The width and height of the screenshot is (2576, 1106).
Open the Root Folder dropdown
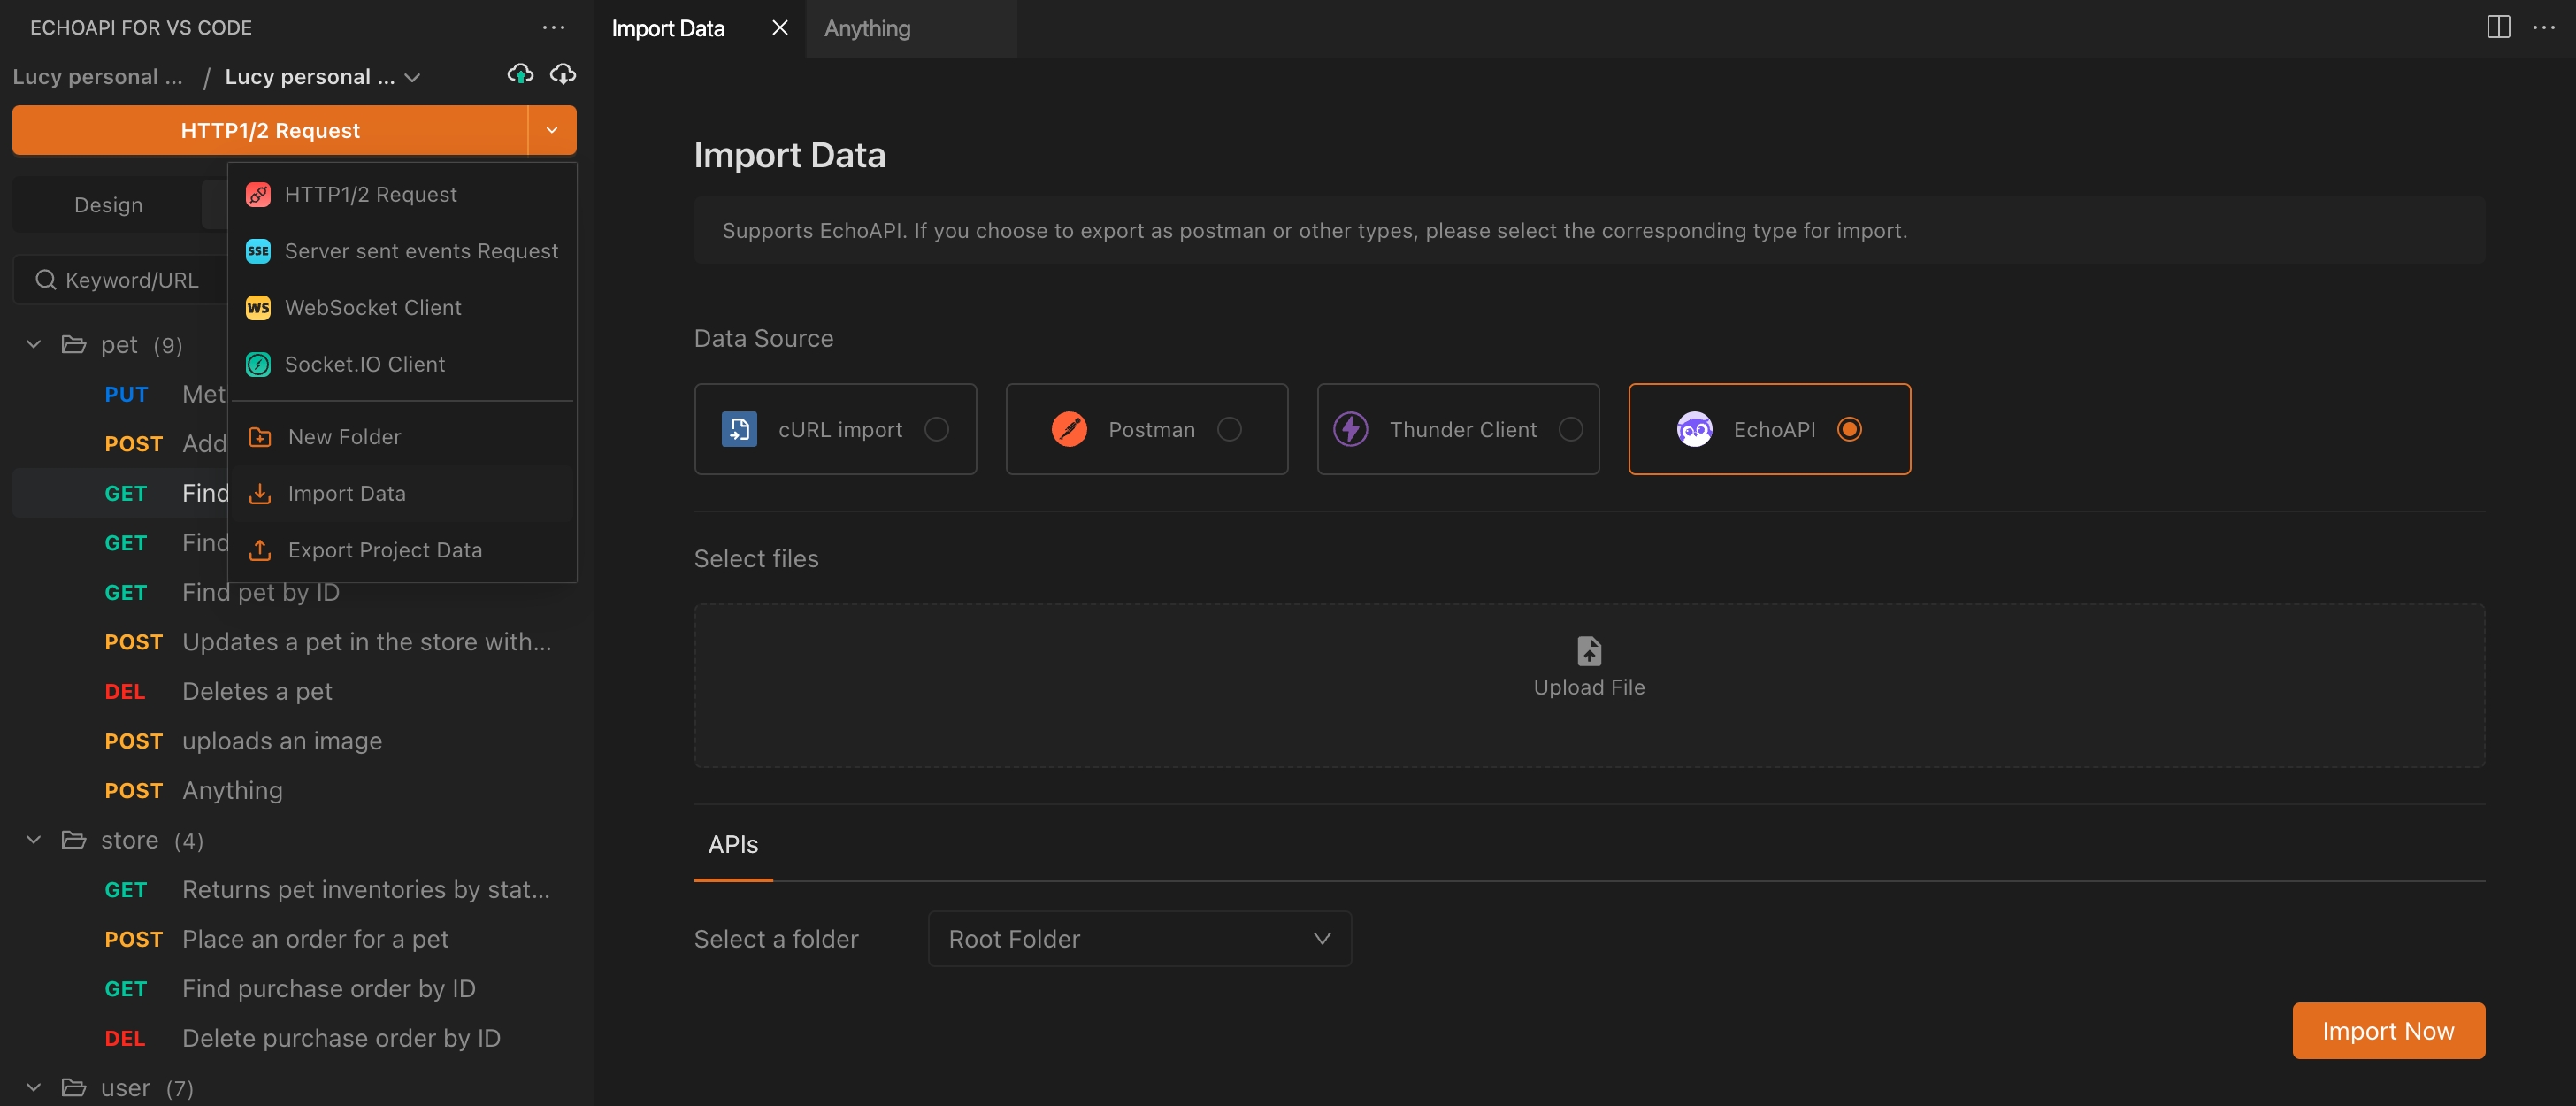click(x=1139, y=939)
